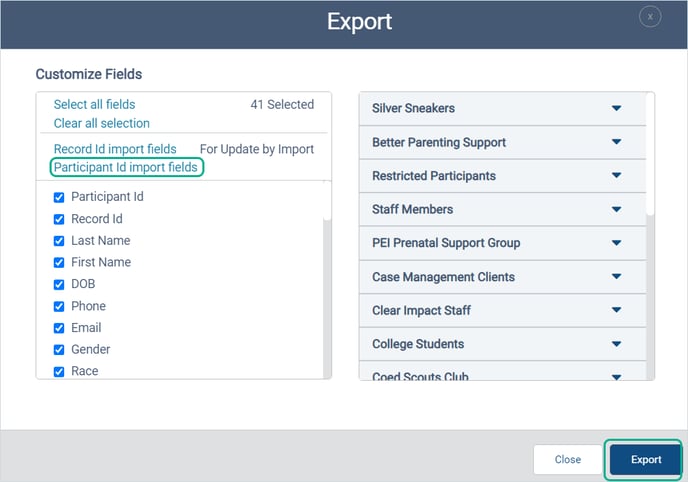The width and height of the screenshot is (688, 482).
Task: Toggle the Email checkbox
Action: pyautogui.click(x=59, y=328)
